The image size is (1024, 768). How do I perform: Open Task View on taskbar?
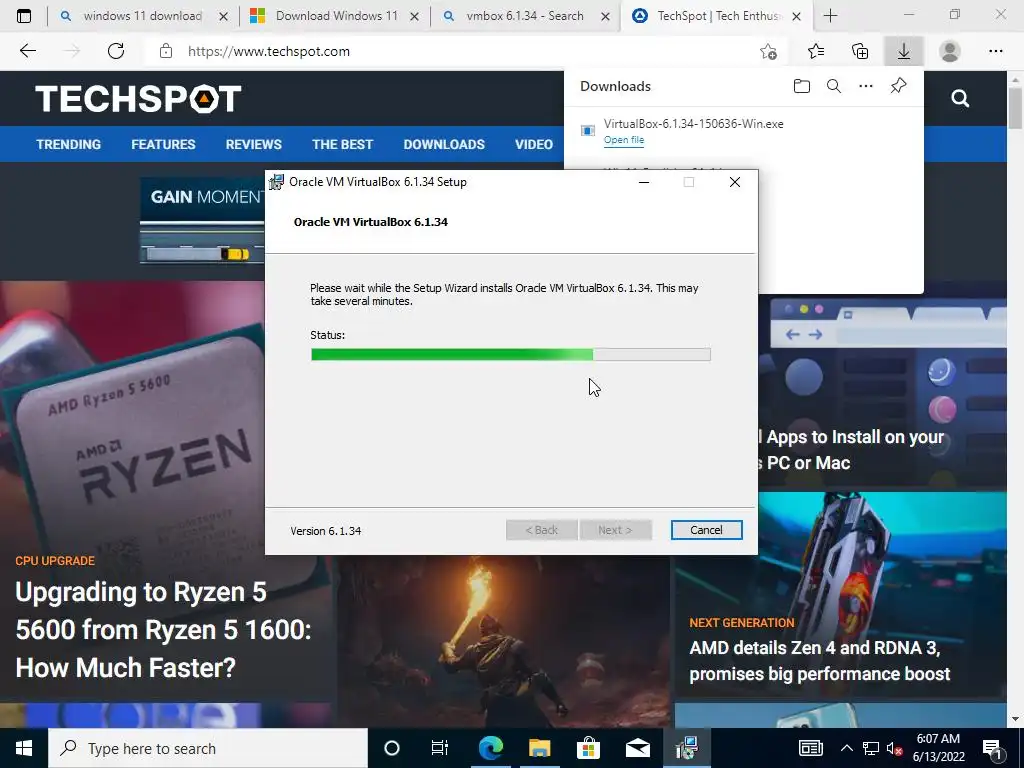440,748
